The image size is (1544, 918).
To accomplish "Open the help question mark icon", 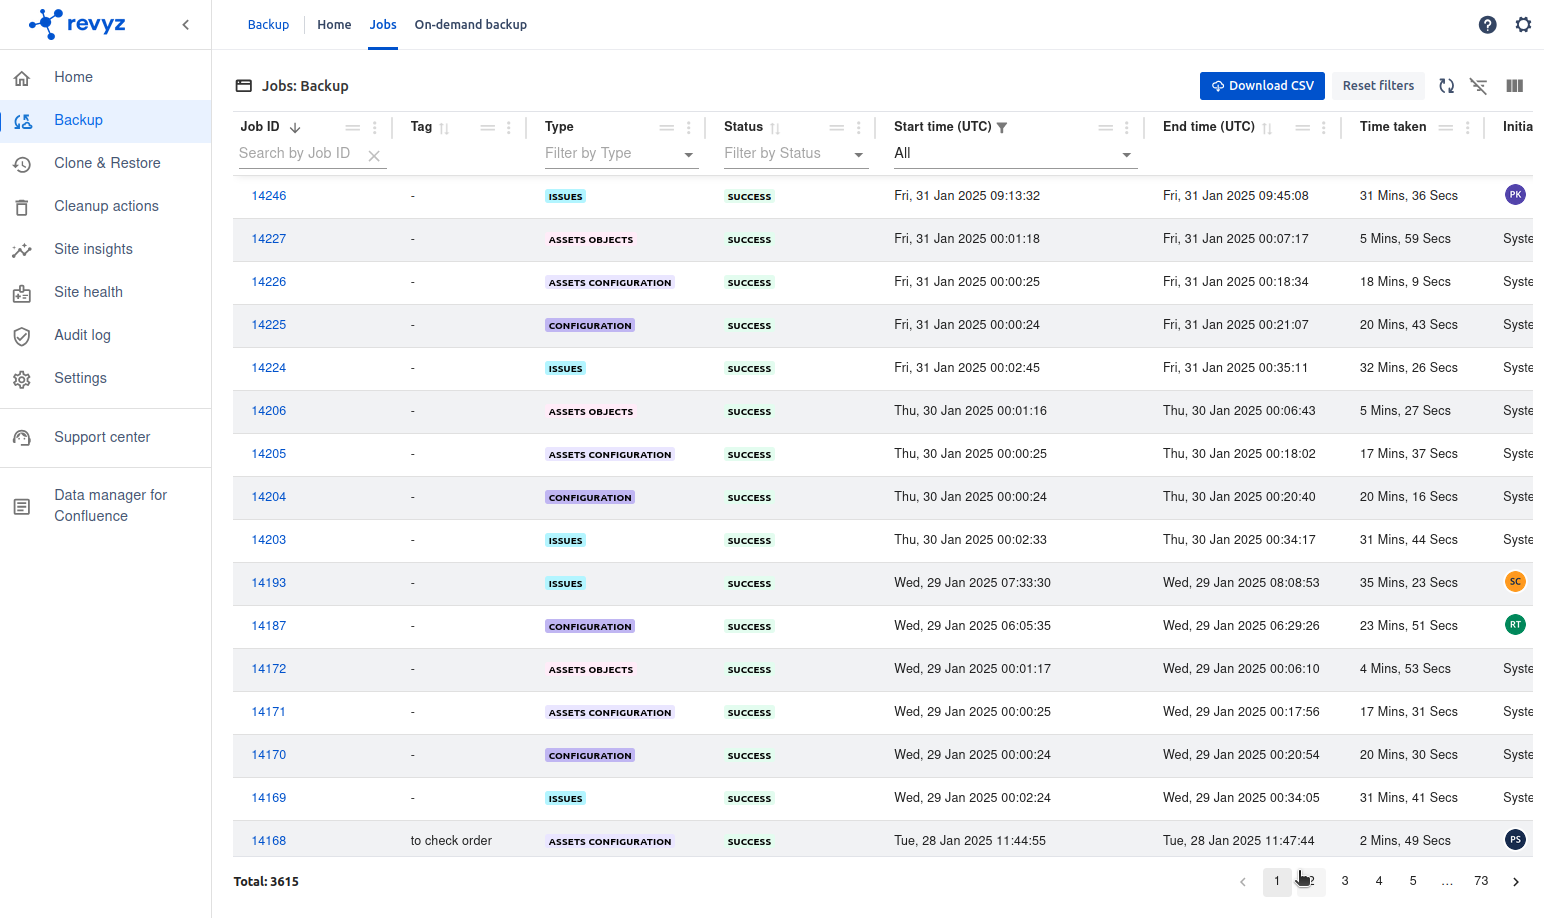I will [1487, 25].
